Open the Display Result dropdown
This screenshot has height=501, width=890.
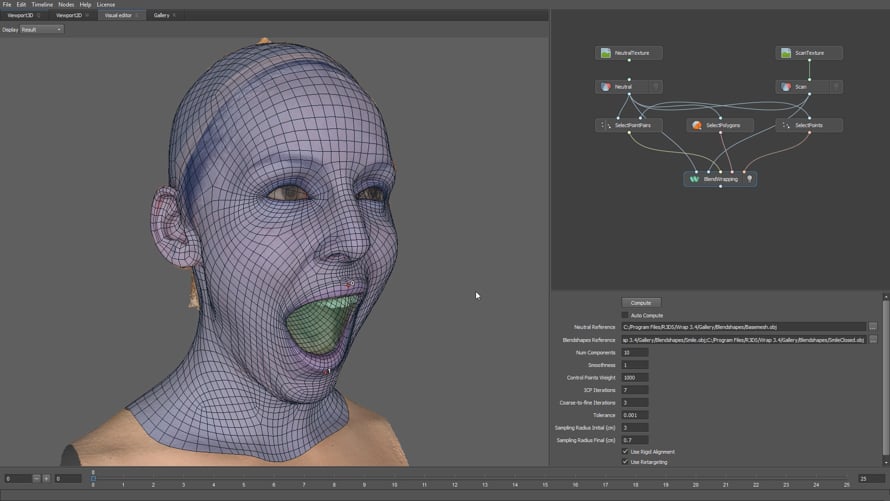(x=43, y=29)
